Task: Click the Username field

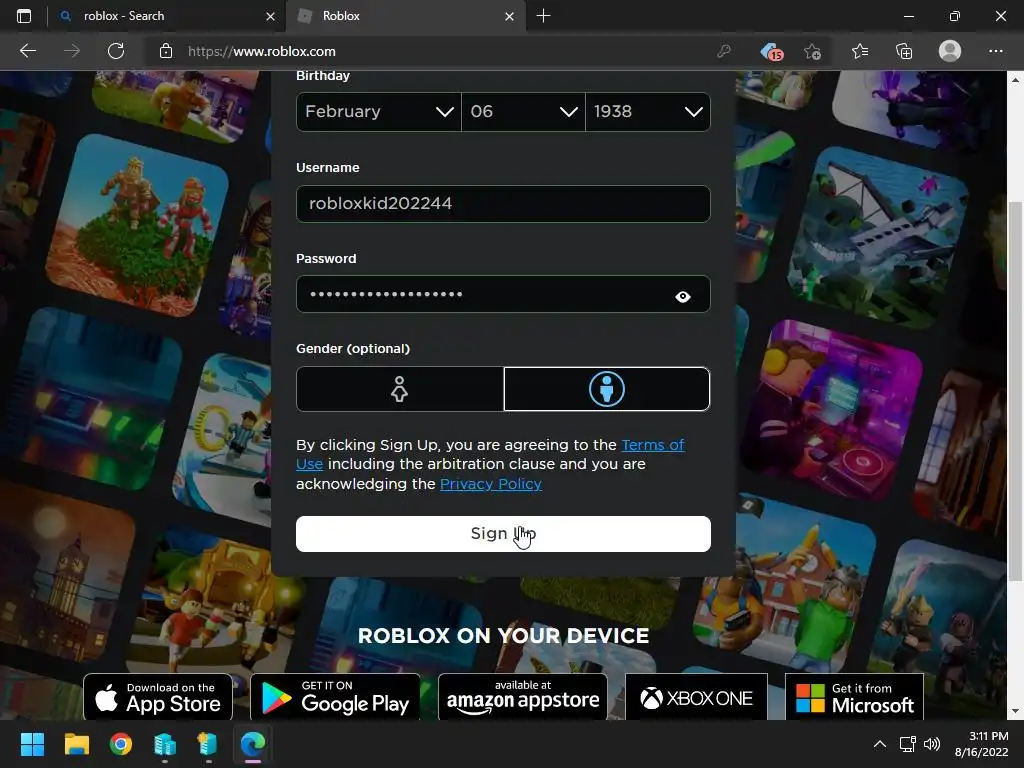Action: point(503,204)
